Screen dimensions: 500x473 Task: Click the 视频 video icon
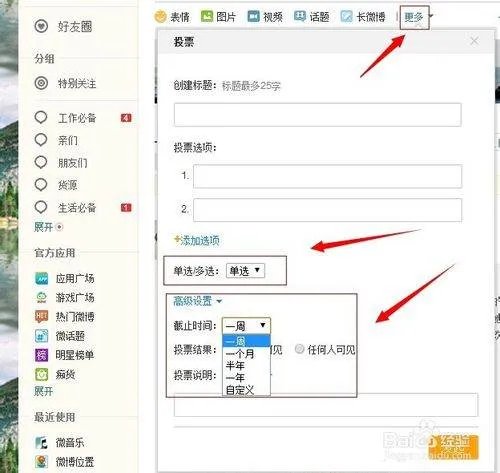point(253,16)
